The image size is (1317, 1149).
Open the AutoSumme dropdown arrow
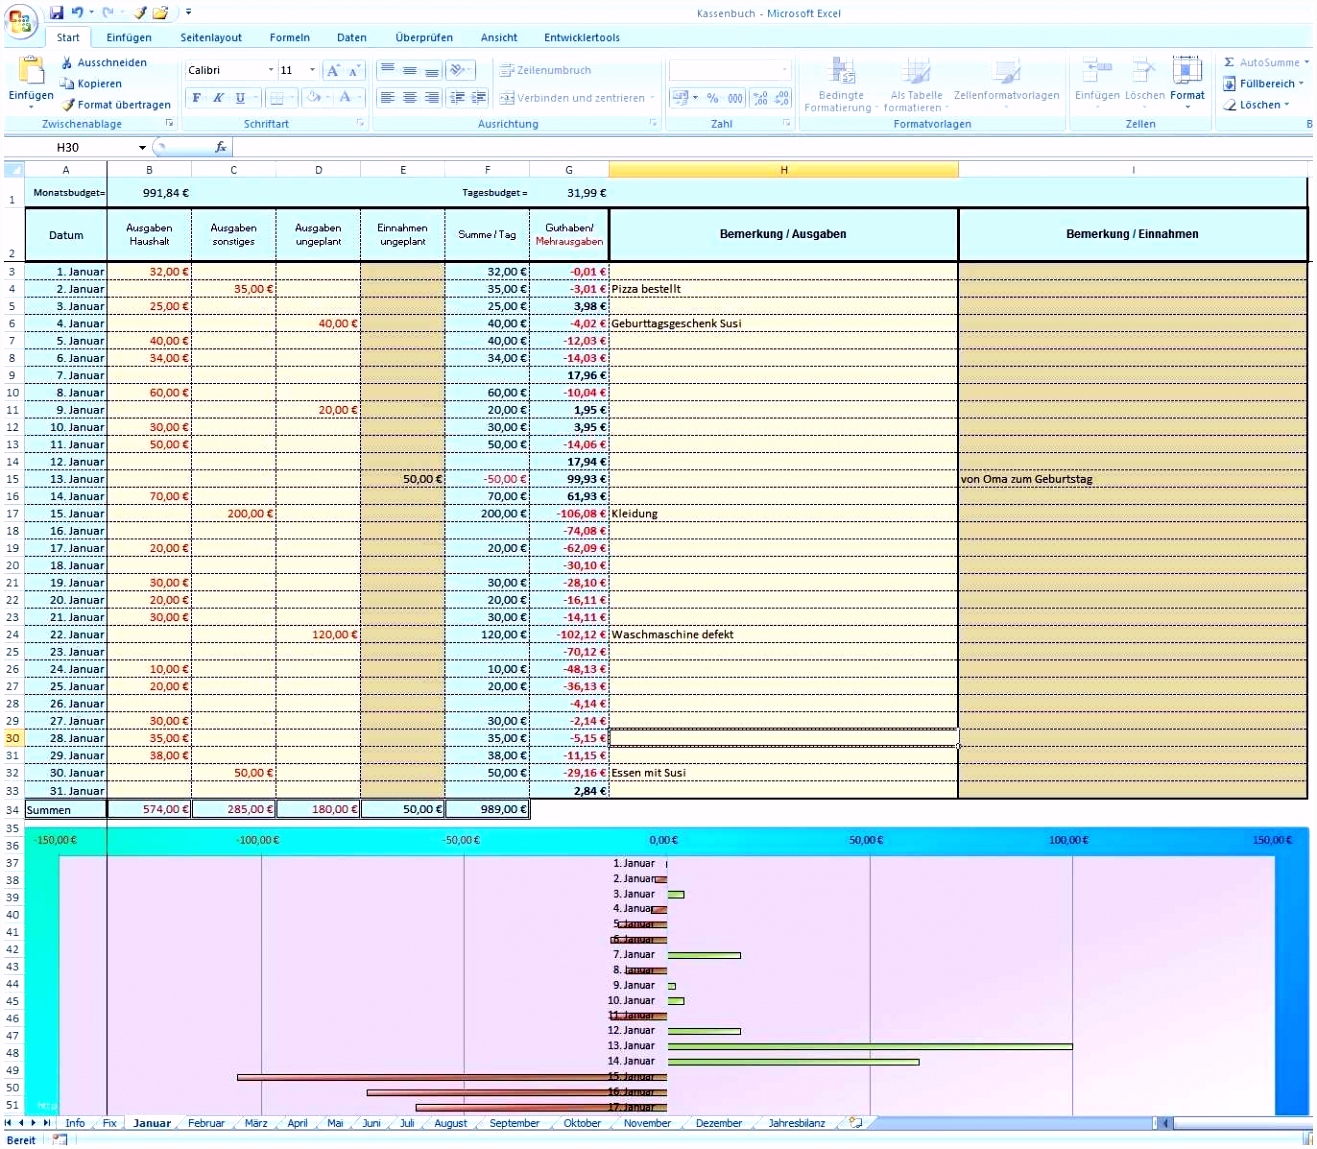coord(1306,62)
